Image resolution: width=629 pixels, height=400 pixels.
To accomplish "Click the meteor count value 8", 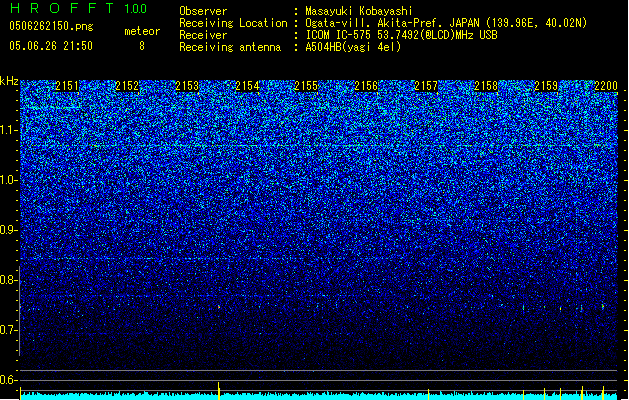I will 142,46.
